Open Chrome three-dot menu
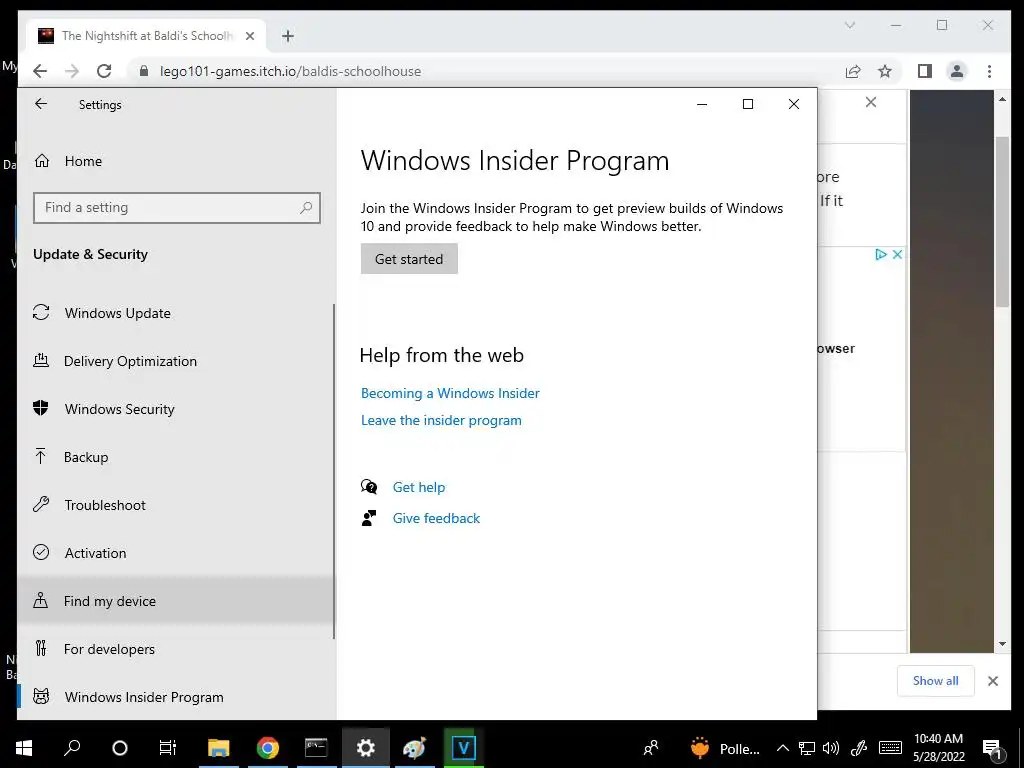This screenshot has width=1024, height=768. click(x=989, y=71)
